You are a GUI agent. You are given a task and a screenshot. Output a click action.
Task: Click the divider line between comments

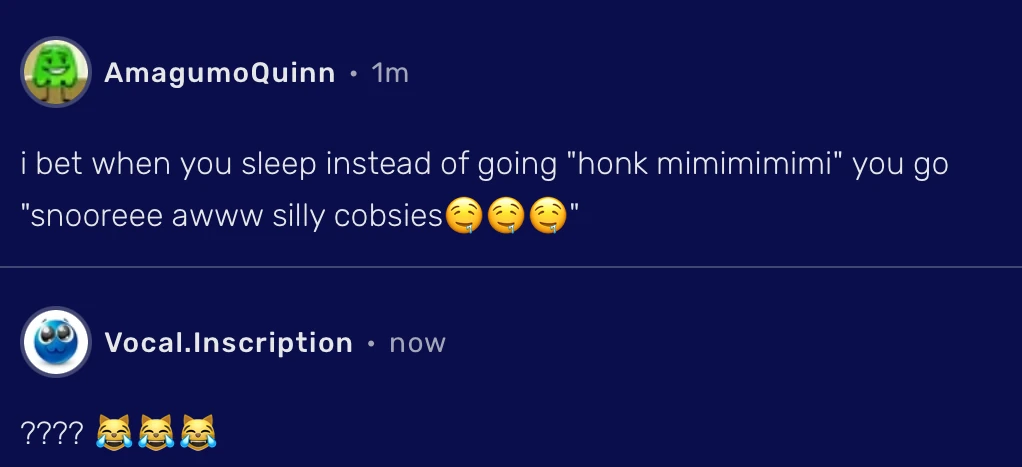(511, 268)
